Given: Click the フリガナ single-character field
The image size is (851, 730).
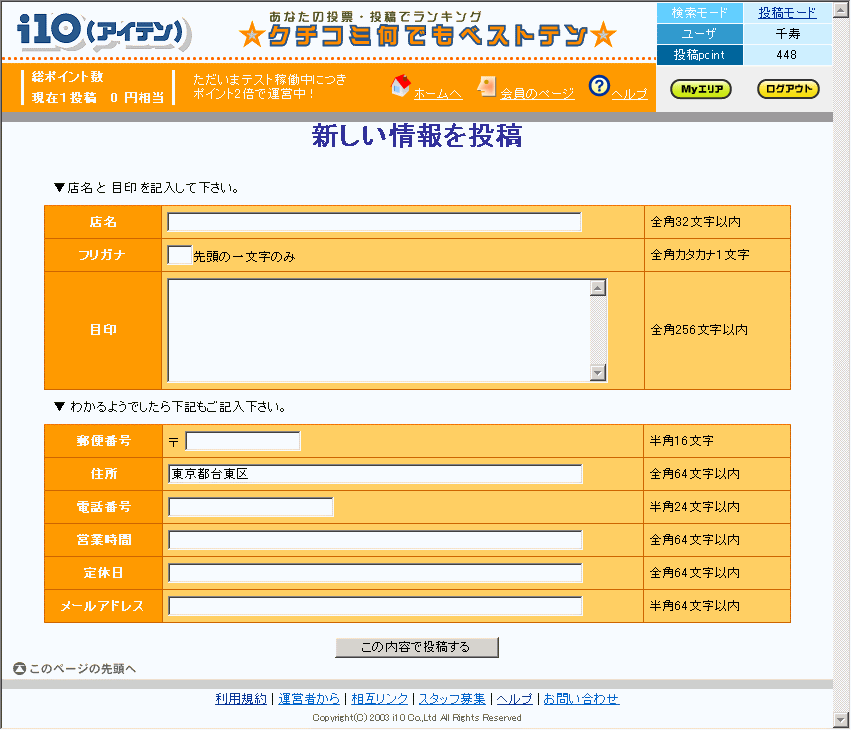Looking at the screenshot, I should click(179, 255).
